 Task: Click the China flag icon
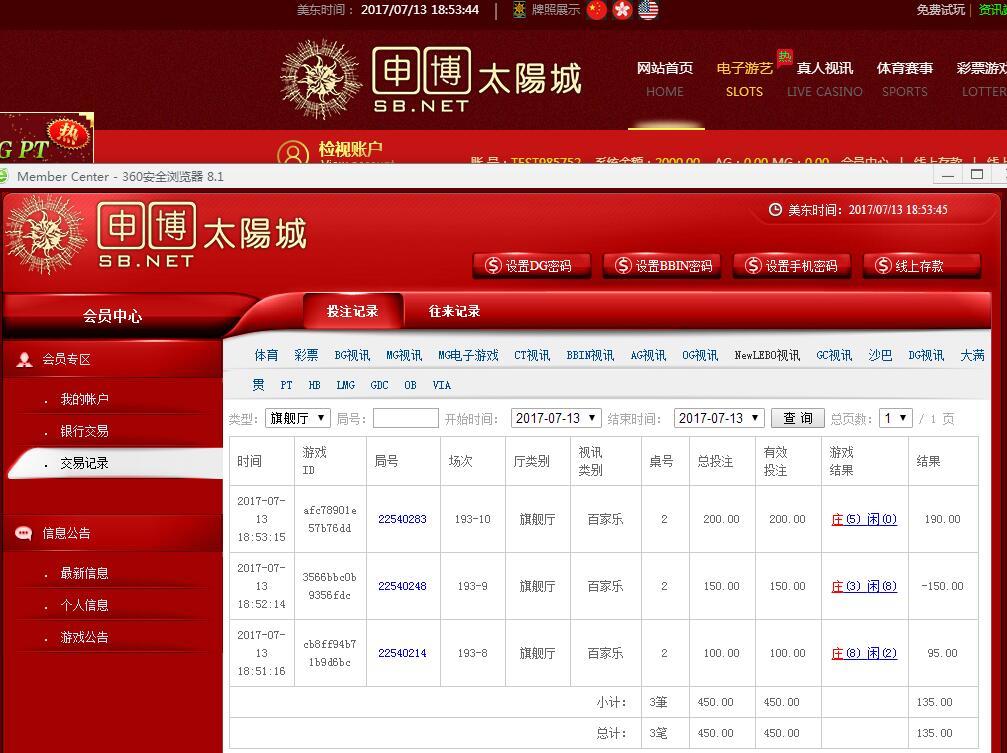coord(597,10)
